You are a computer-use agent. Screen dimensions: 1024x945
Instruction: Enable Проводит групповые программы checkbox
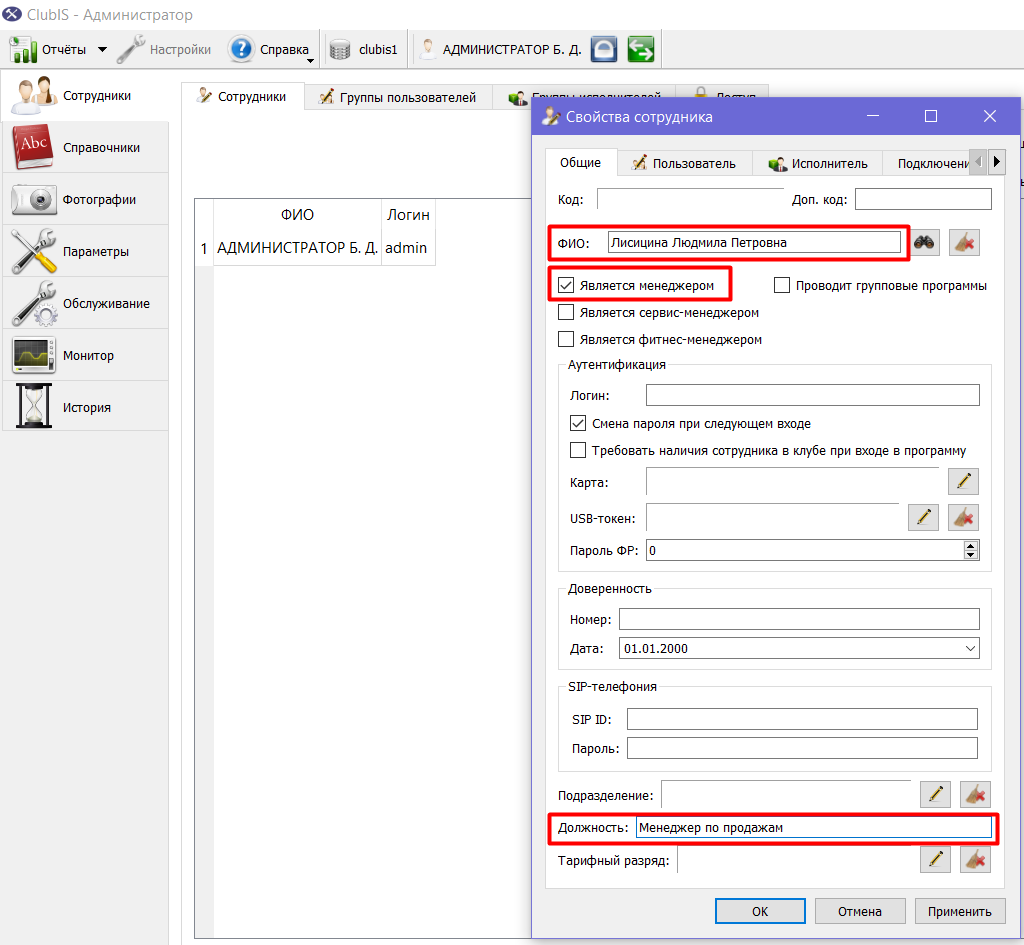click(782, 285)
